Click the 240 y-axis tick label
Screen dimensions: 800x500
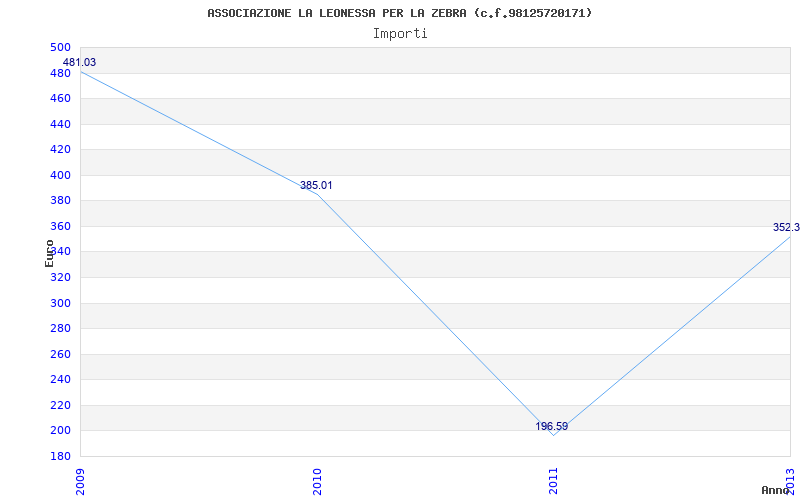pyautogui.click(x=60, y=380)
